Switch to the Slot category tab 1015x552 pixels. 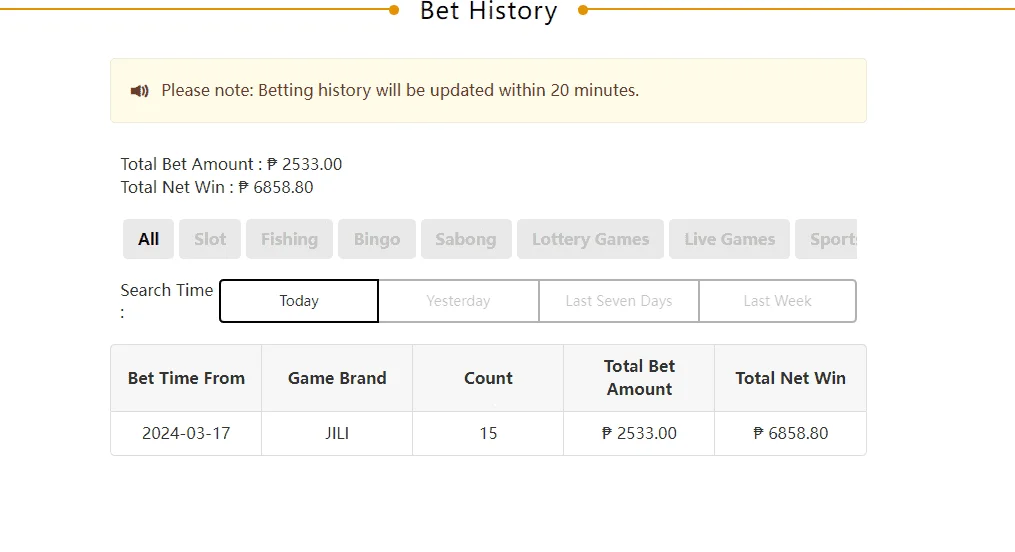(210, 239)
